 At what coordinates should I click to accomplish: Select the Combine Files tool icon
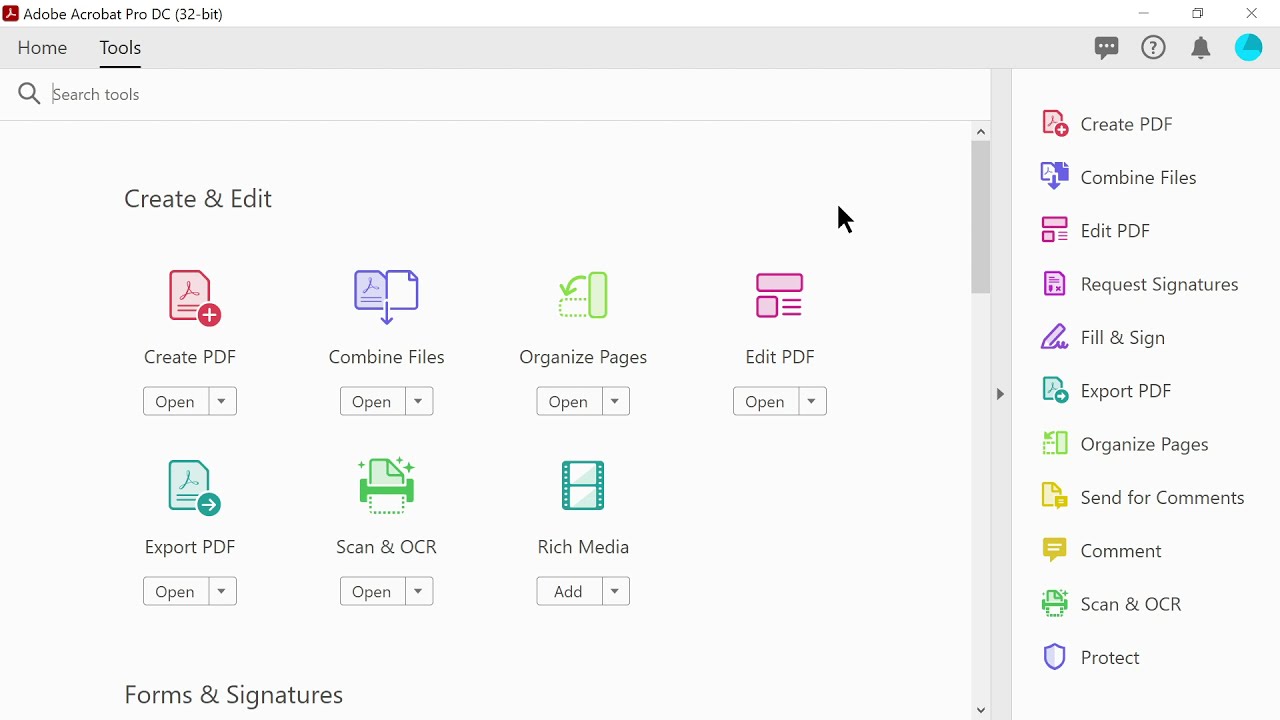[386, 296]
